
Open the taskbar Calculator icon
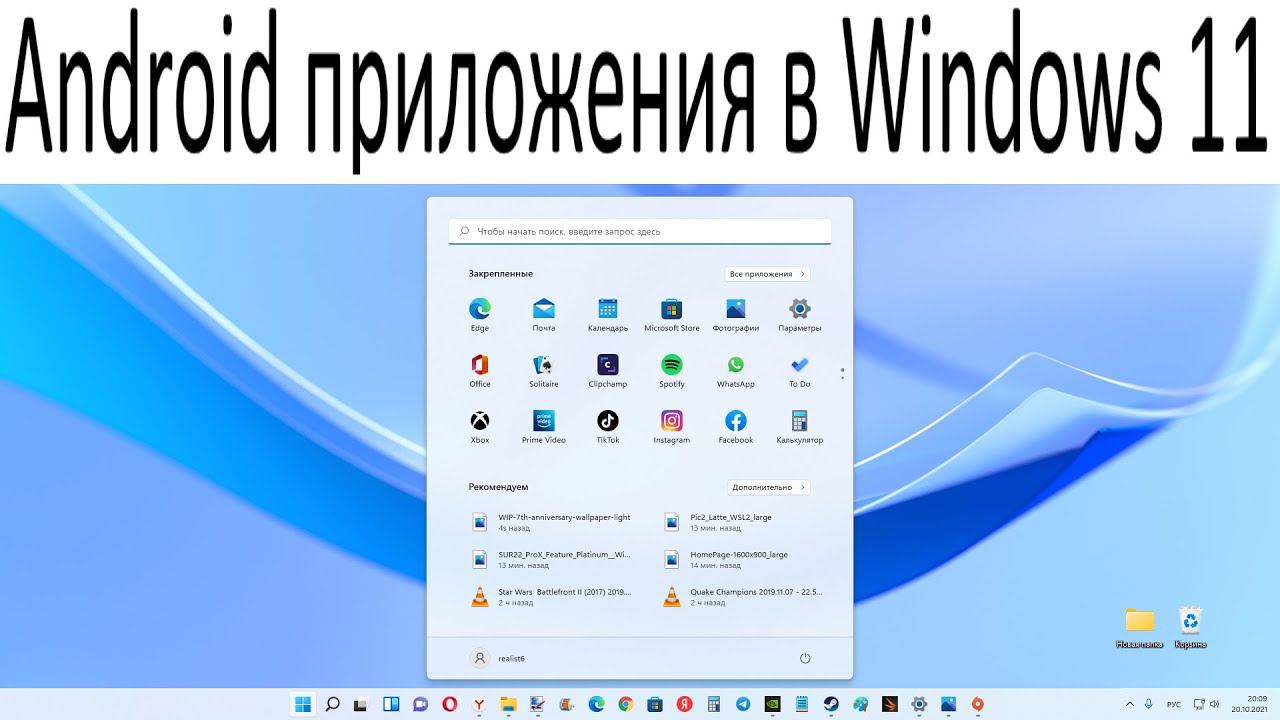(x=714, y=704)
